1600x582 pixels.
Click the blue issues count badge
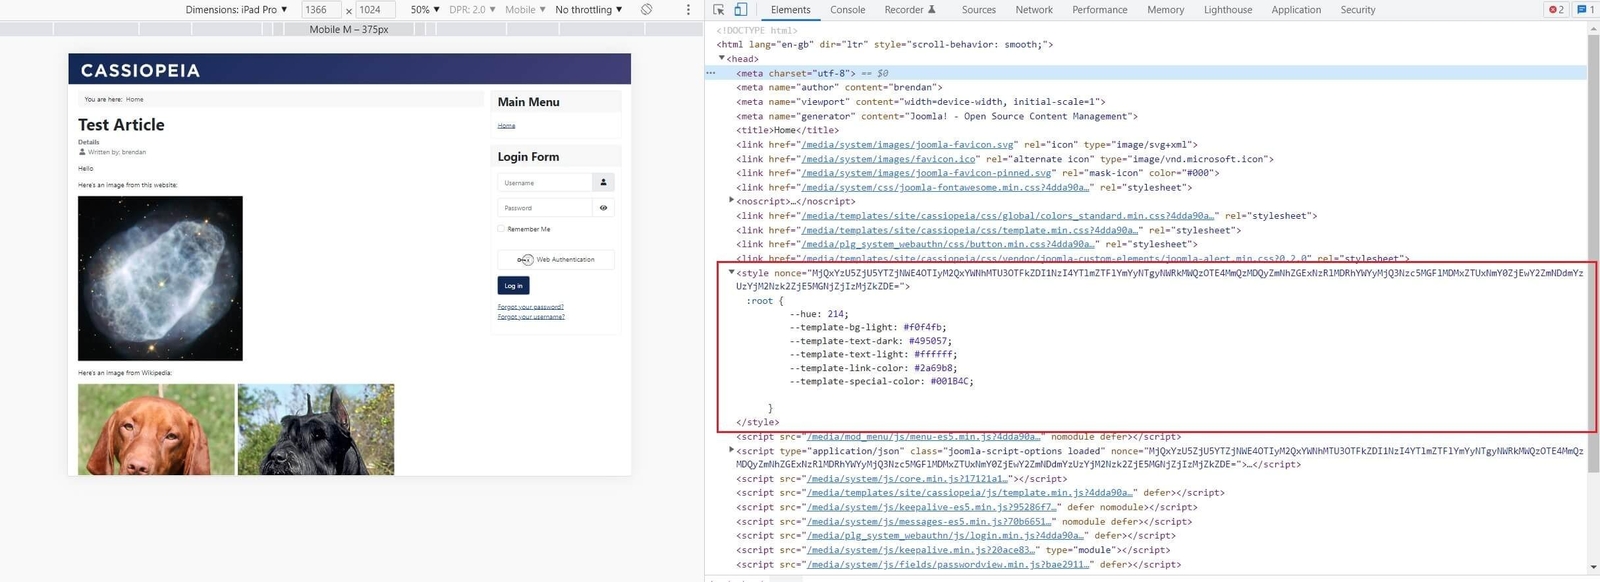(1584, 10)
